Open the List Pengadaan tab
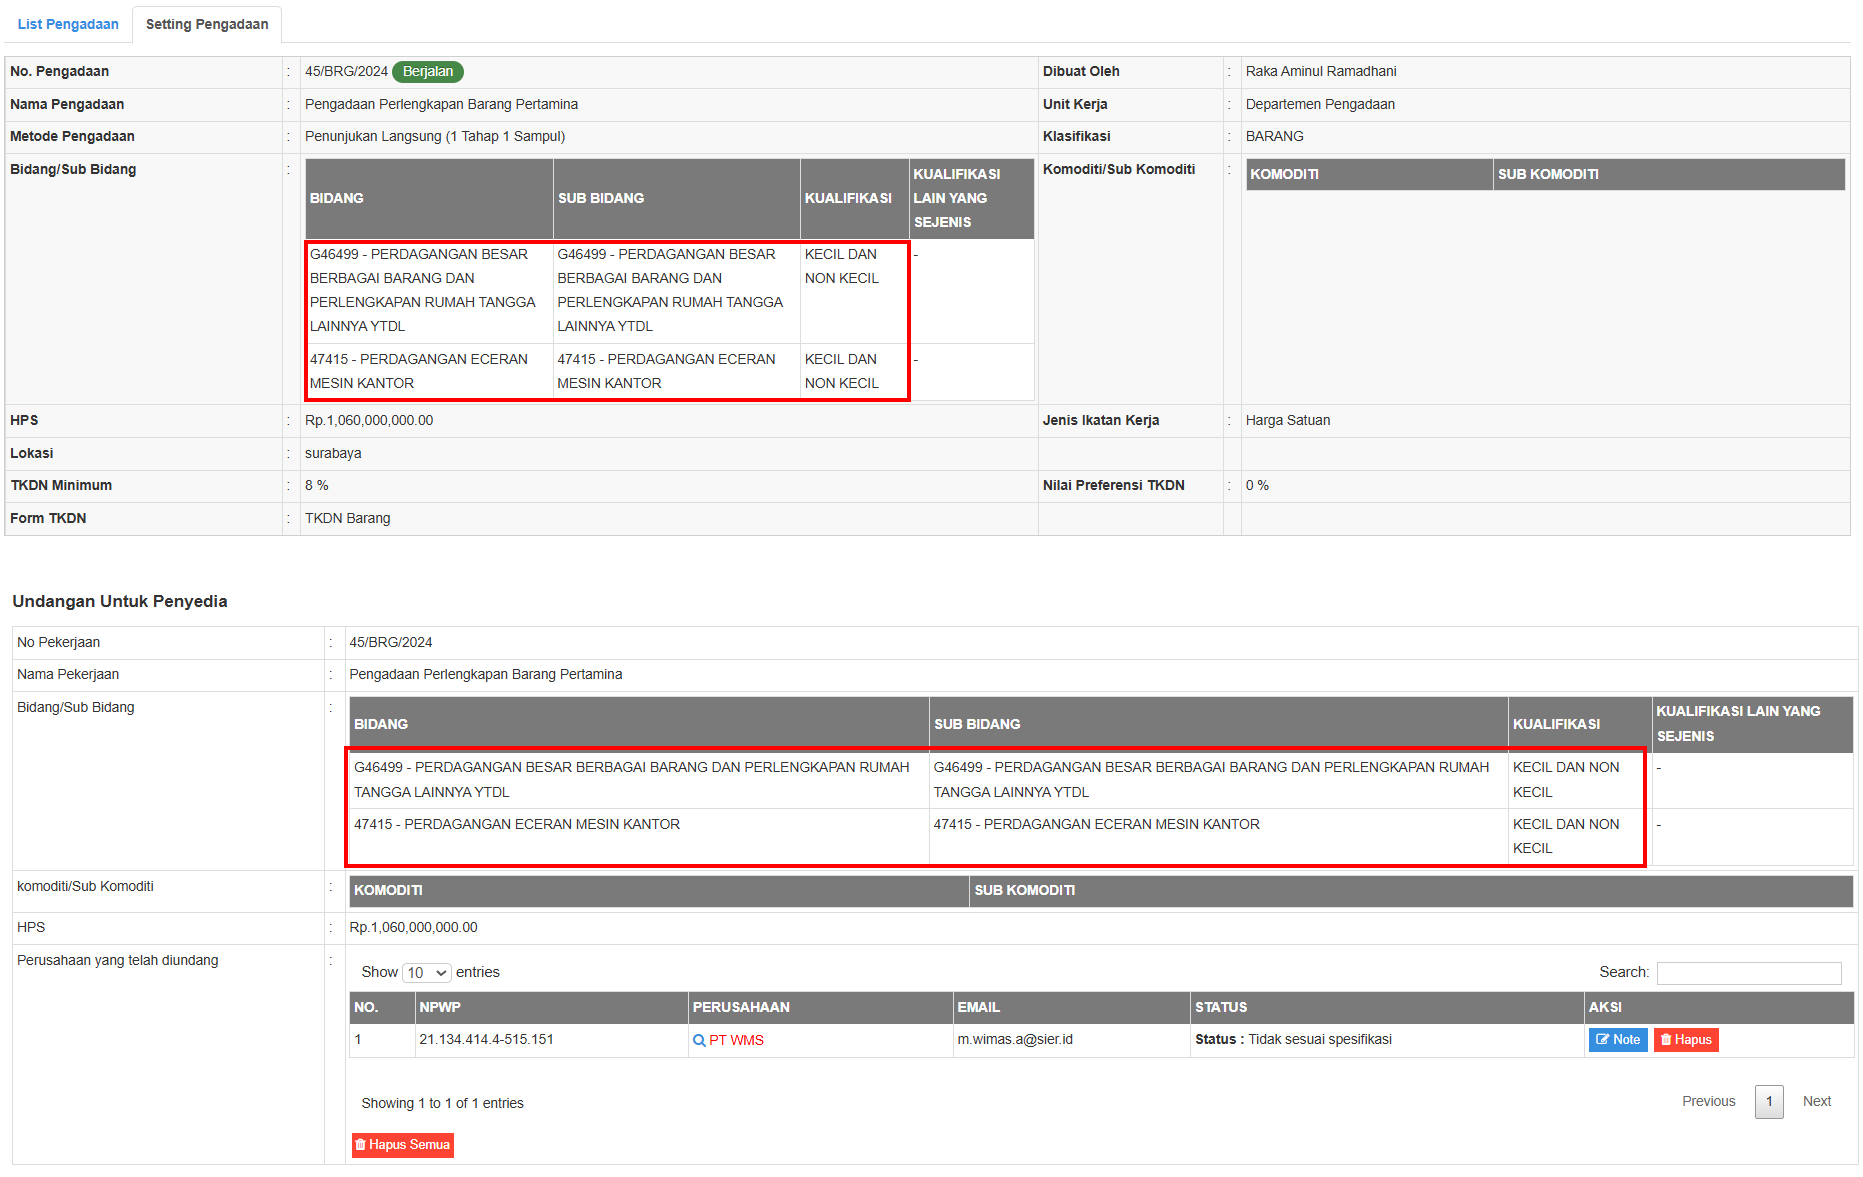Image resolution: width=1863 pixels, height=1177 pixels. [x=68, y=24]
